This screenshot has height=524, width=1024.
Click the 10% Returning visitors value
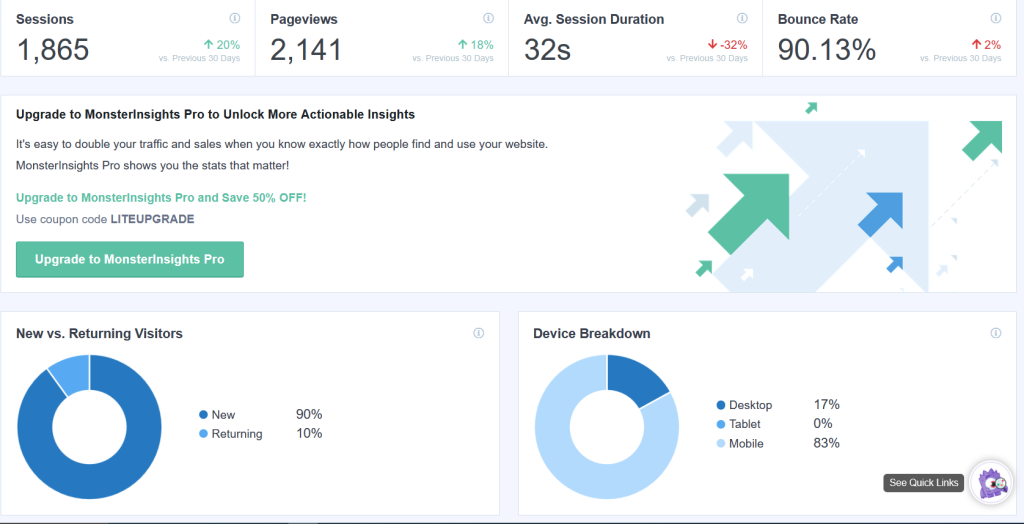pos(309,434)
